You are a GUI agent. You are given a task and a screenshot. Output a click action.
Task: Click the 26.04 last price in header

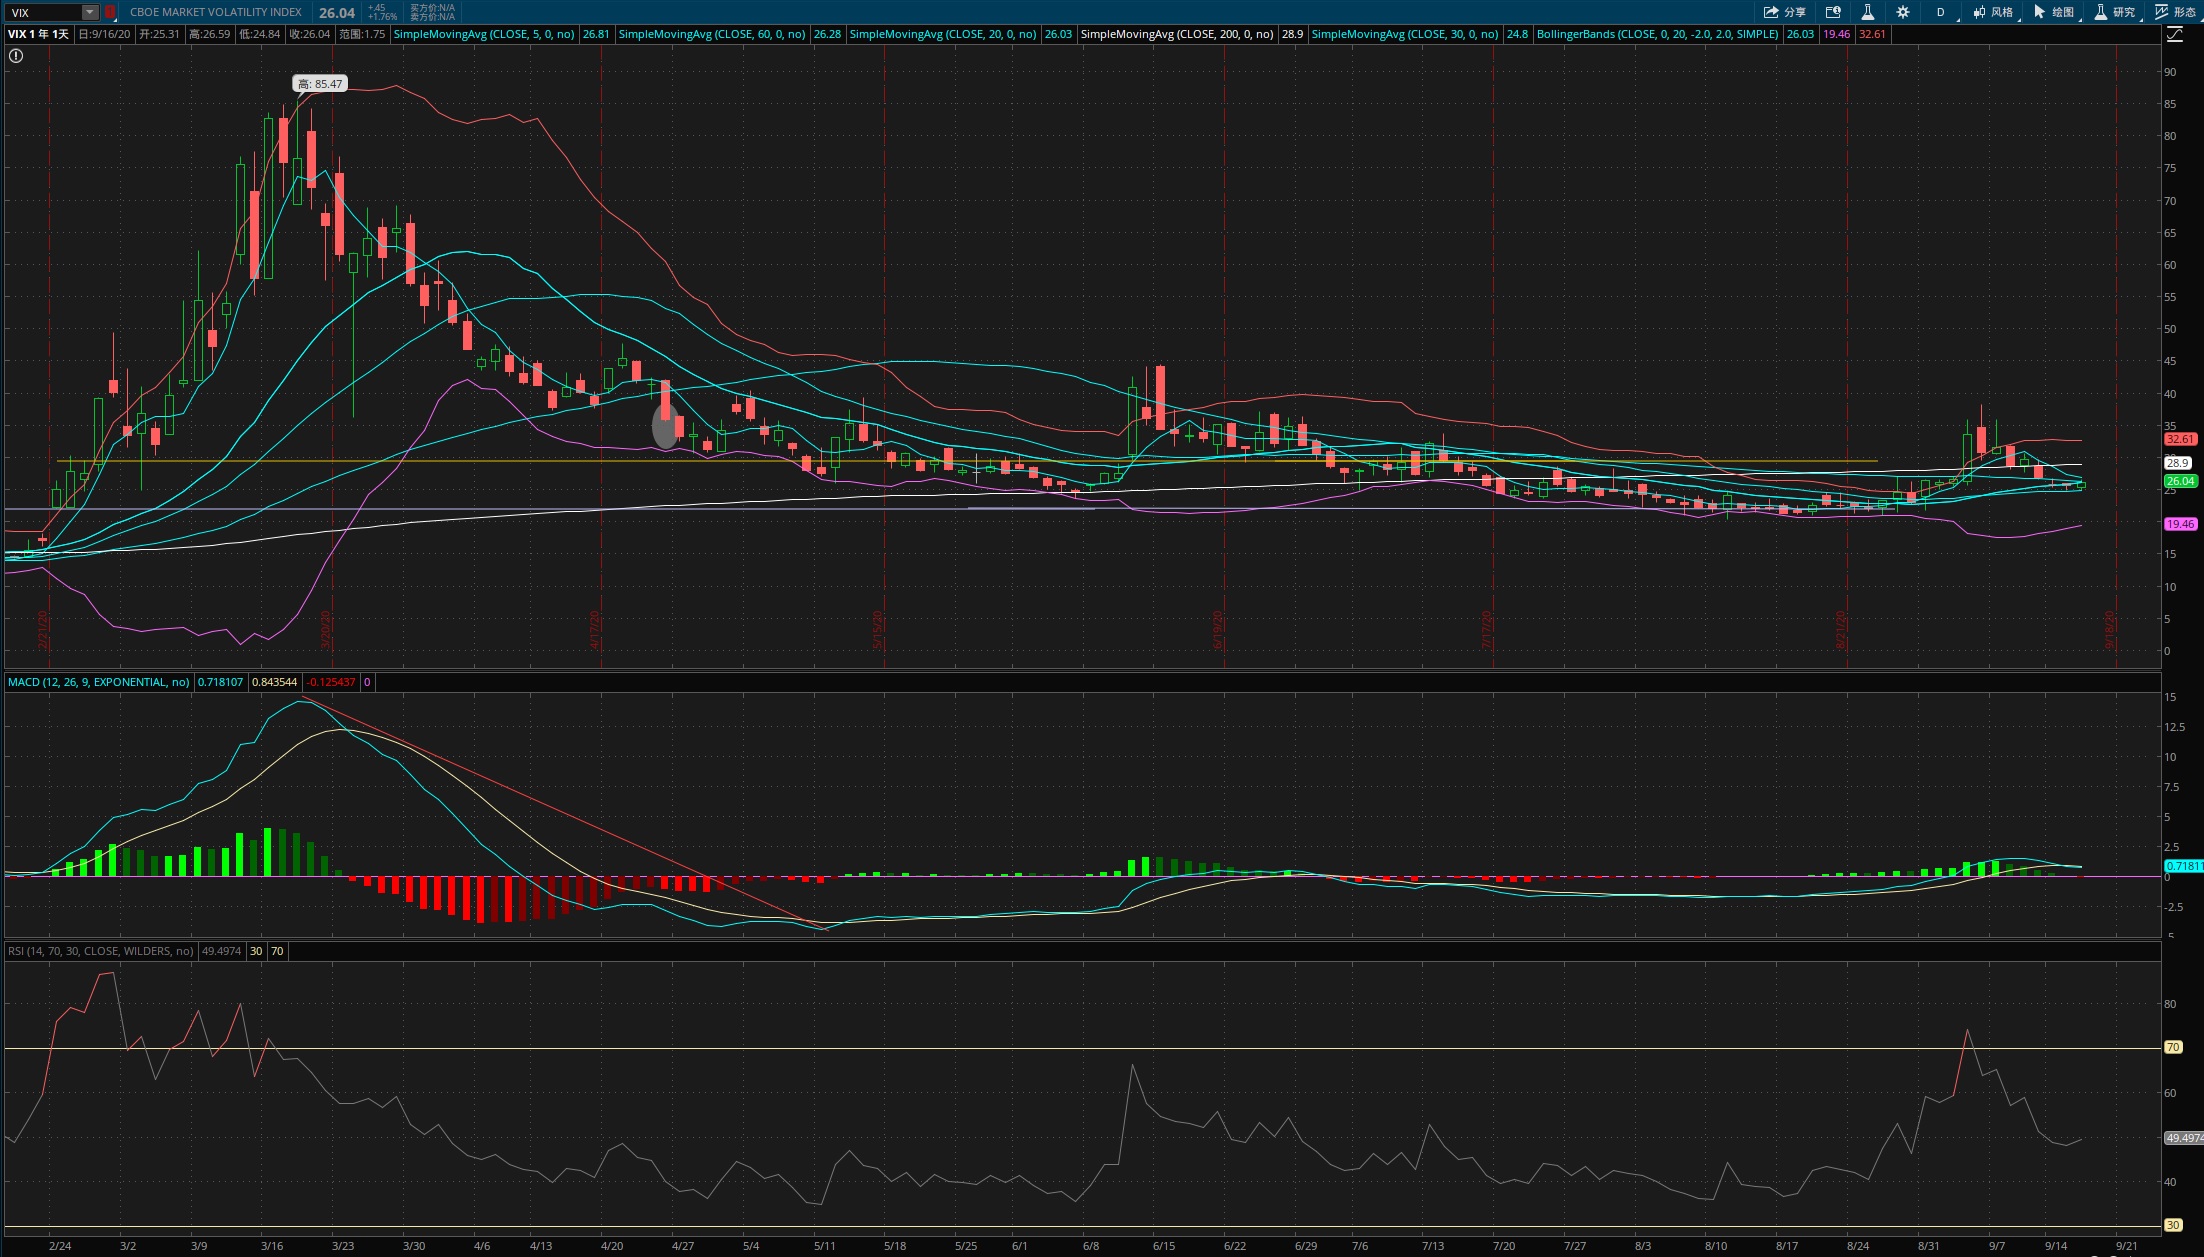tap(337, 13)
